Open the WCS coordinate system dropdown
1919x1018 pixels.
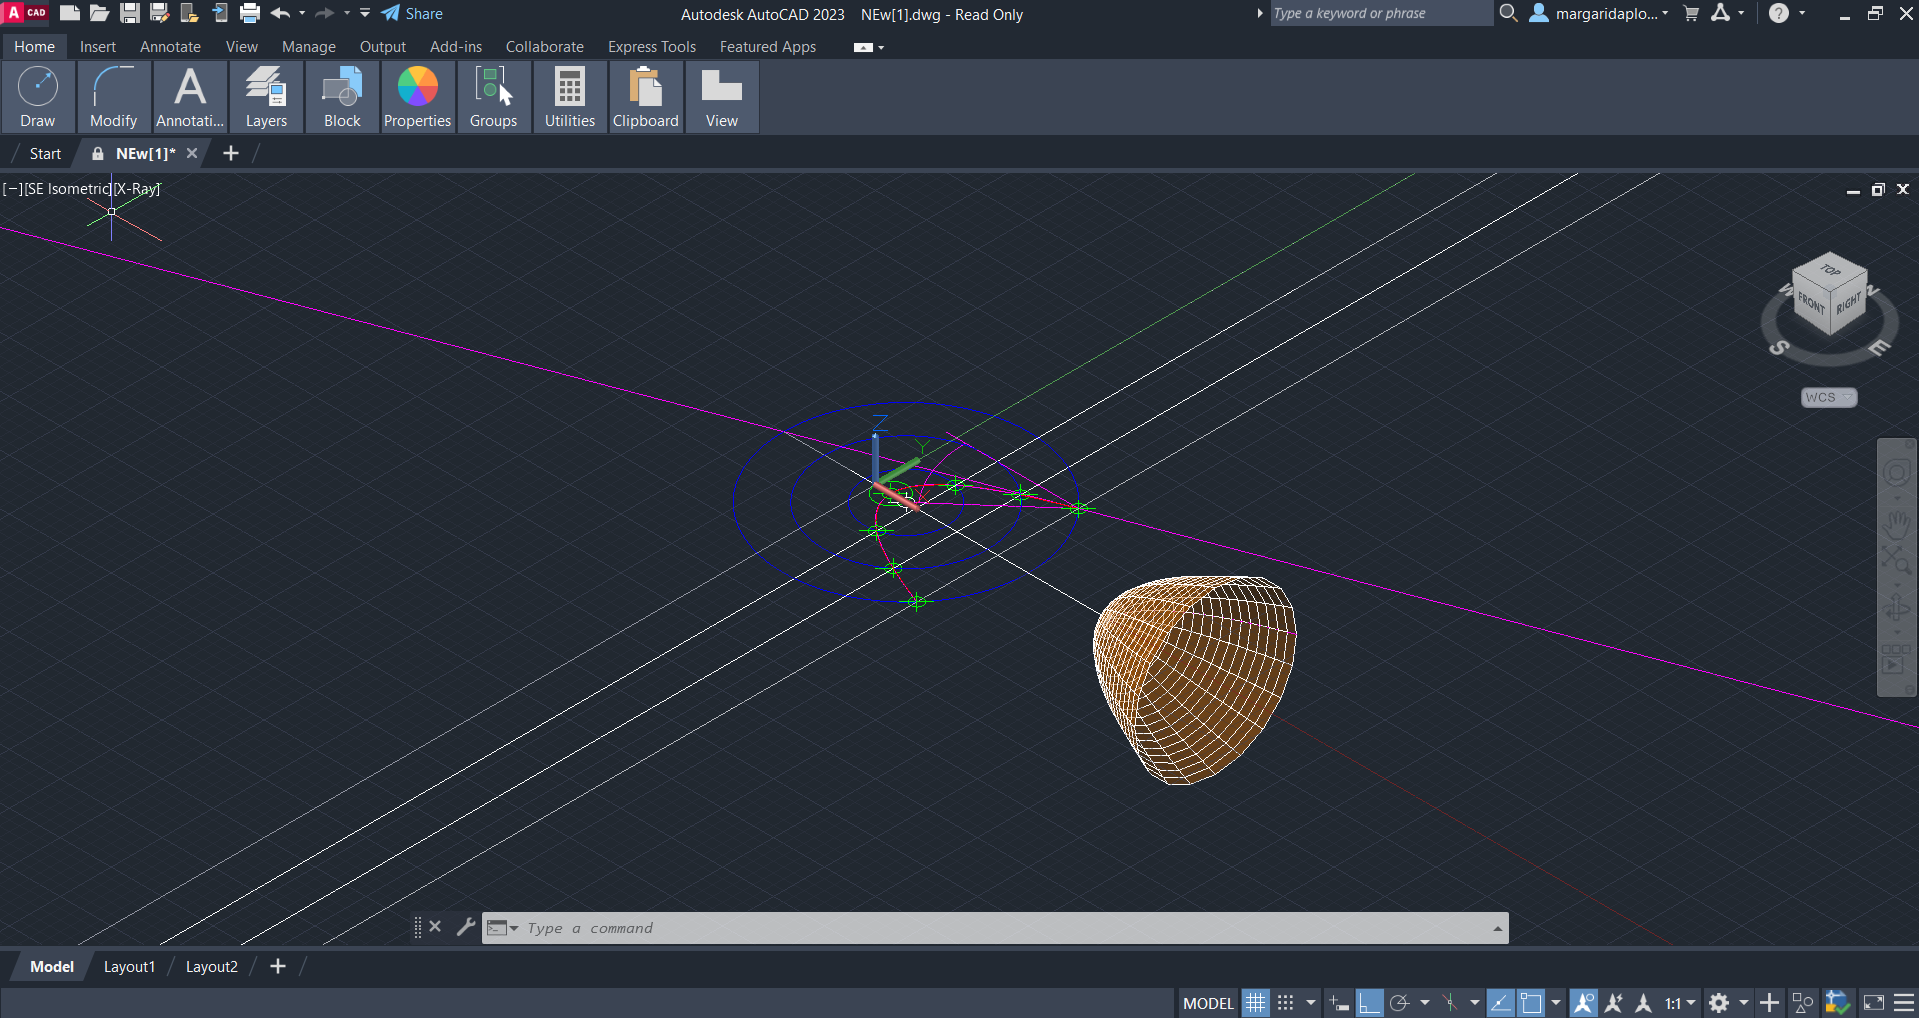[x=1828, y=397]
